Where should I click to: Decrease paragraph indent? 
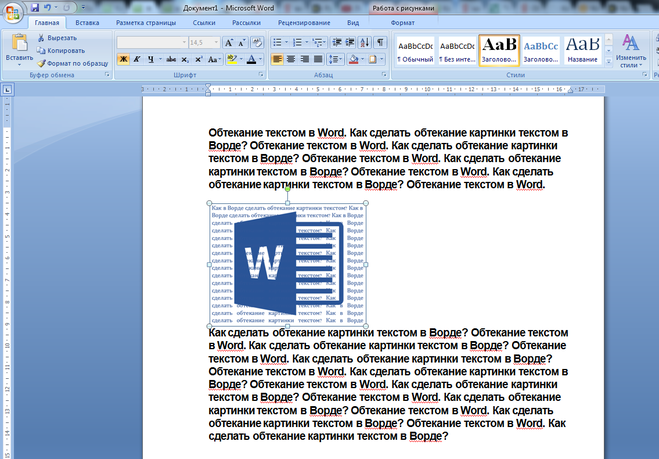point(337,42)
